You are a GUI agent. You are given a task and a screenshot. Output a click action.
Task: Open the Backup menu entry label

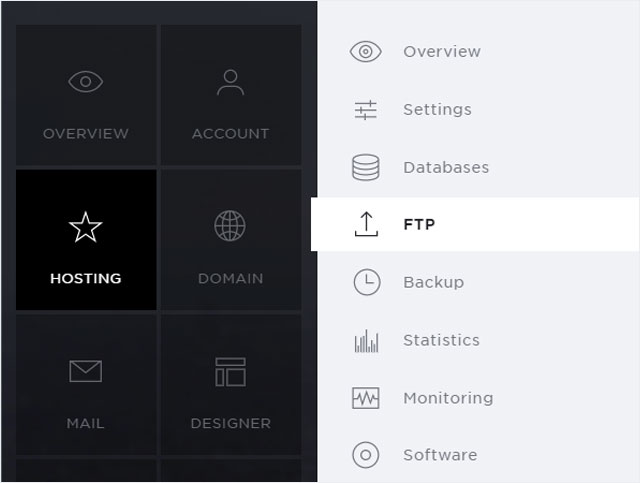[x=433, y=282]
